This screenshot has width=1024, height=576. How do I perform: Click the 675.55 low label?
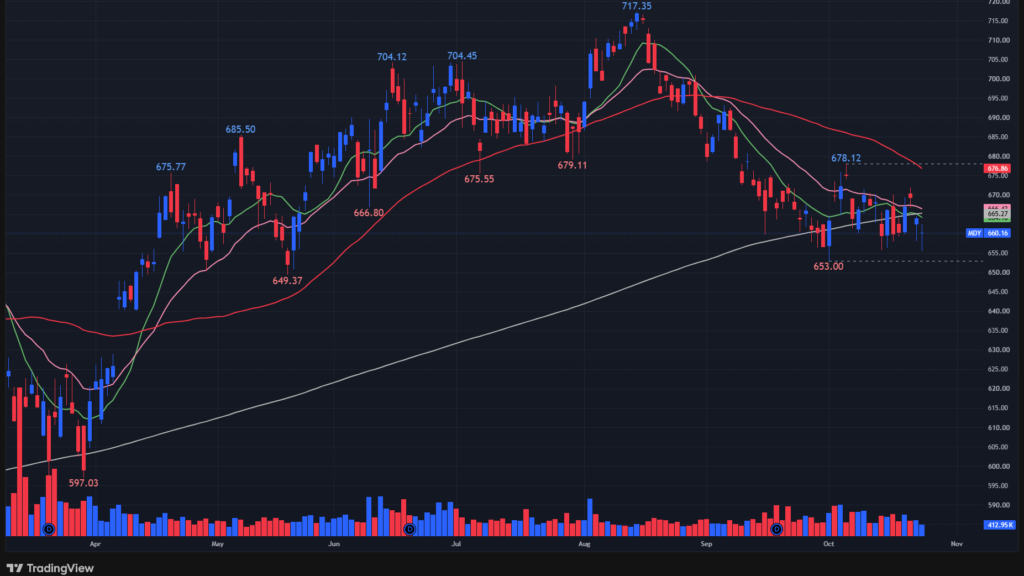coord(479,179)
